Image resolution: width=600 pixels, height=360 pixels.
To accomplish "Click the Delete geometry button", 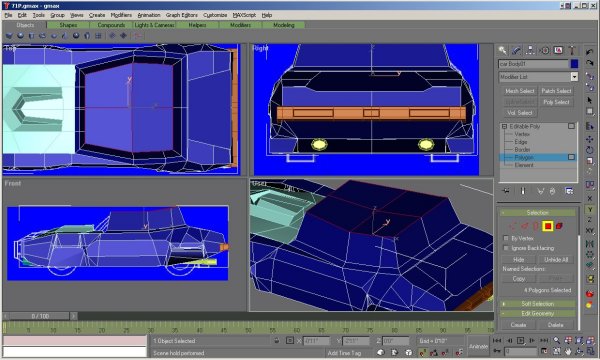I will (555, 325).
